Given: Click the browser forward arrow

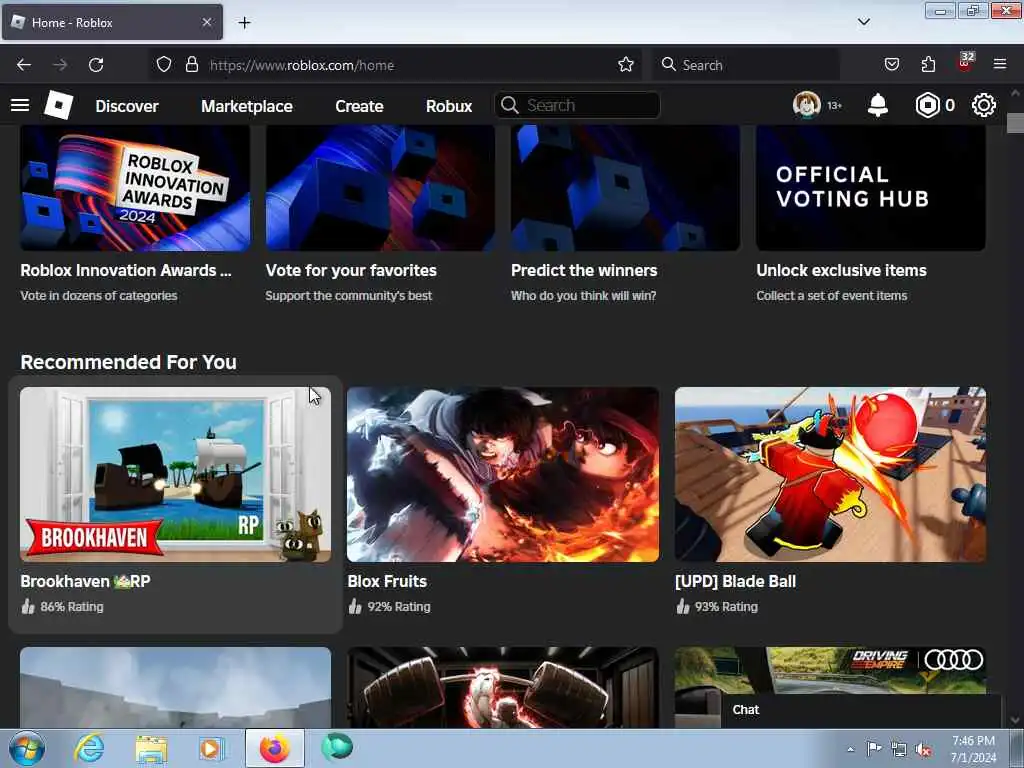Looking at the screenshot, I should [x=60, y=65].
